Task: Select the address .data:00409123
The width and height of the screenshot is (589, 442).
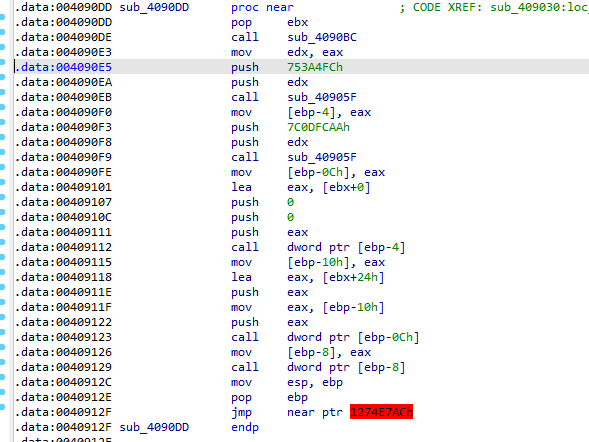Action: tap(63, 337)
